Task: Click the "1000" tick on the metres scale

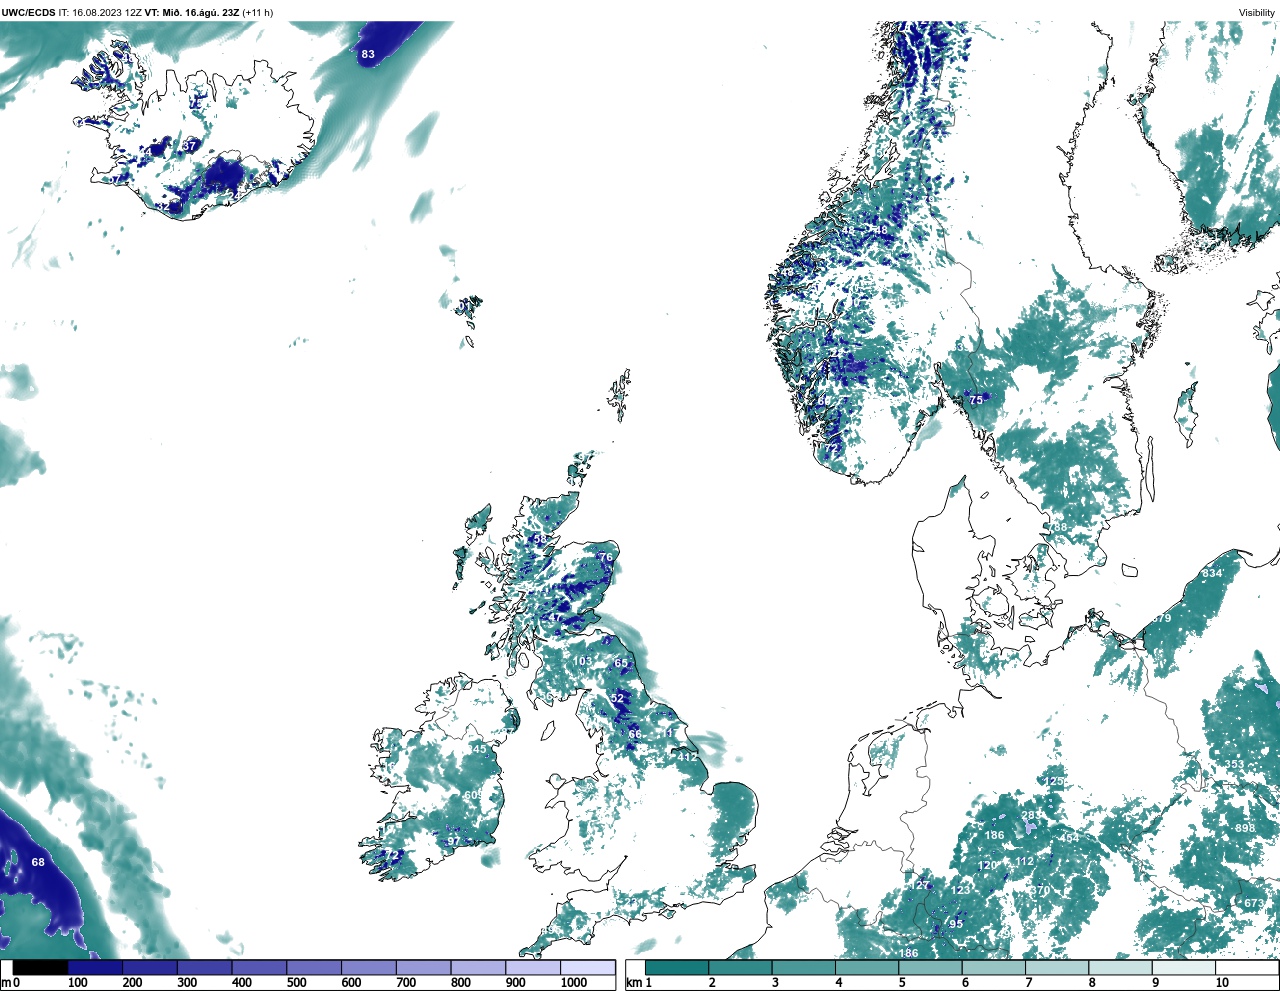Action: click(574, 983)
